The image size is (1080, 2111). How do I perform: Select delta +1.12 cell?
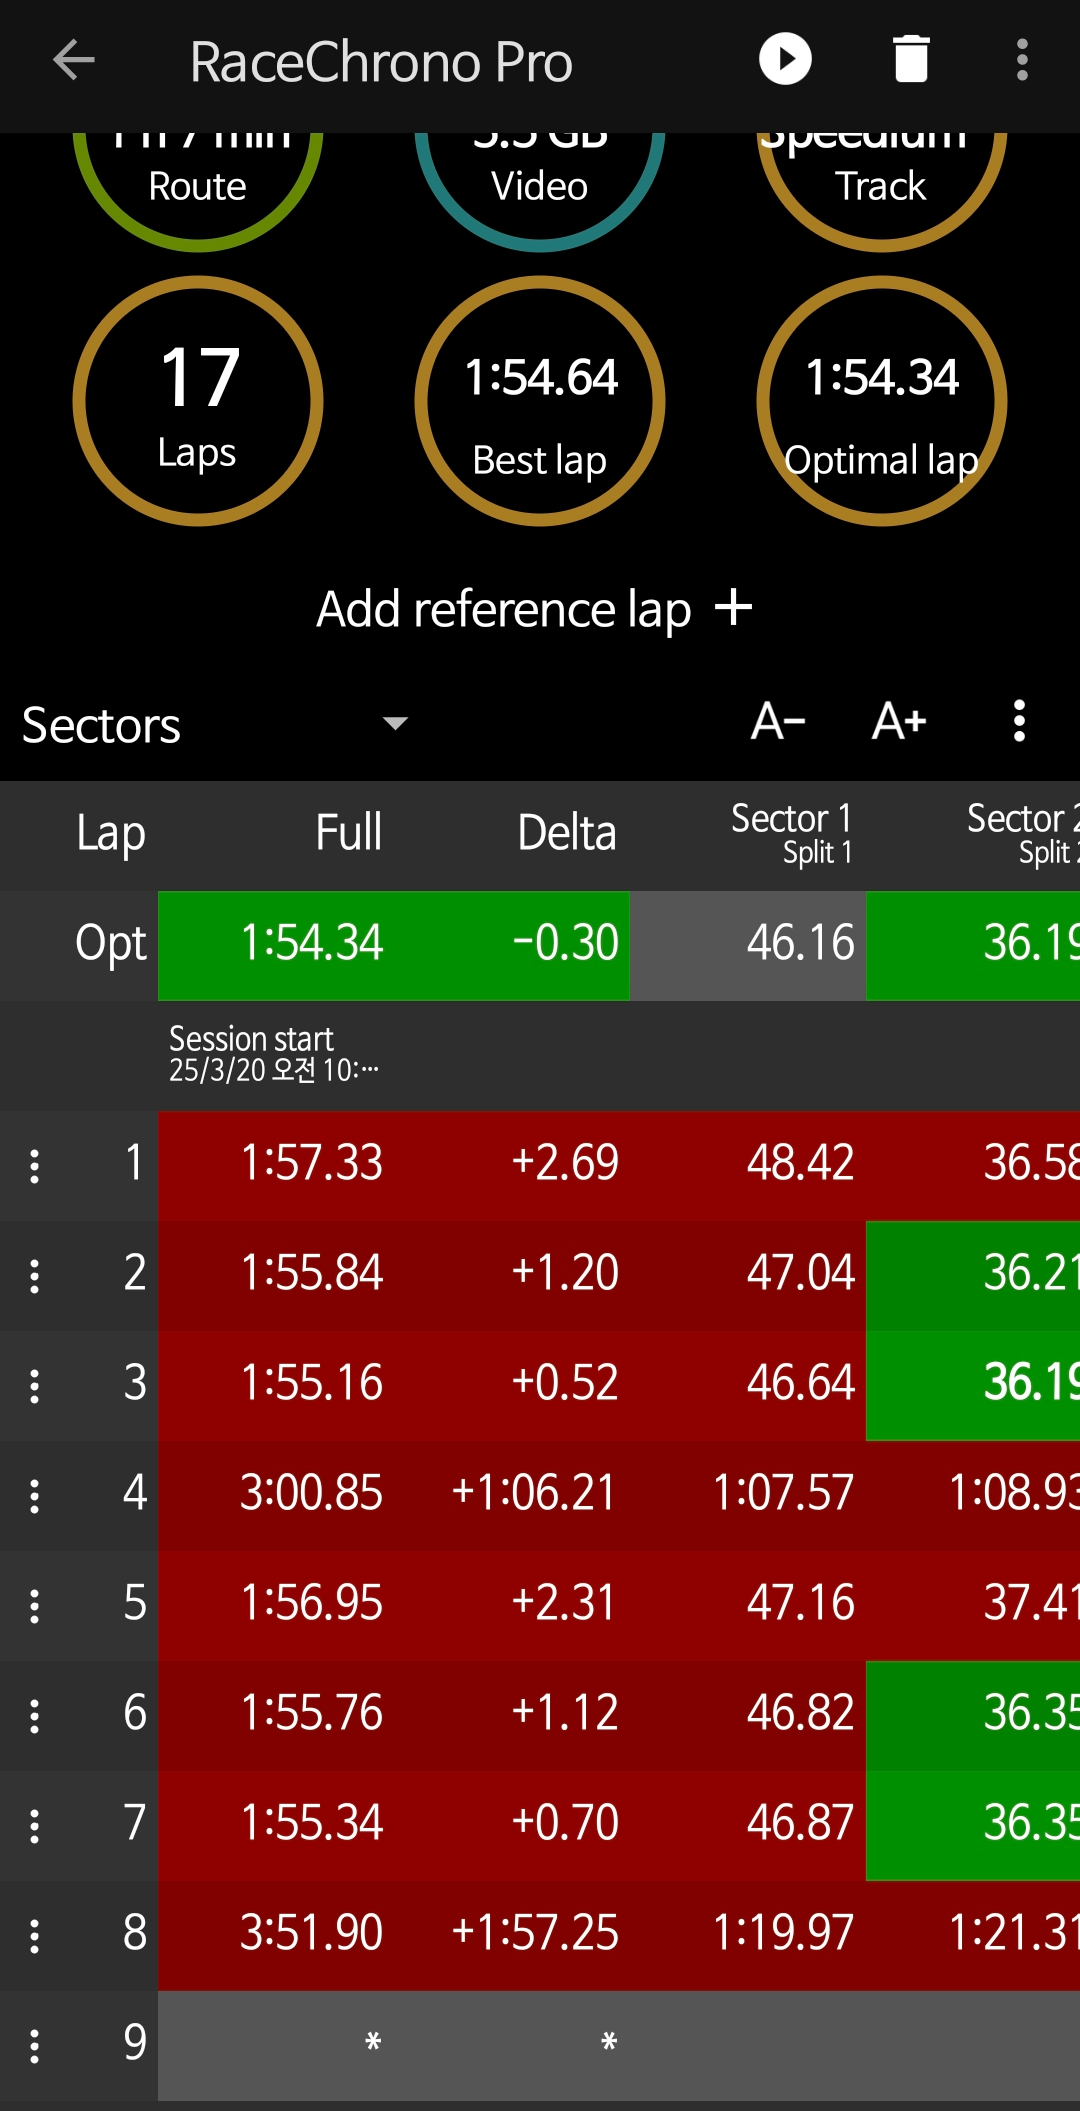point(512,1716)
